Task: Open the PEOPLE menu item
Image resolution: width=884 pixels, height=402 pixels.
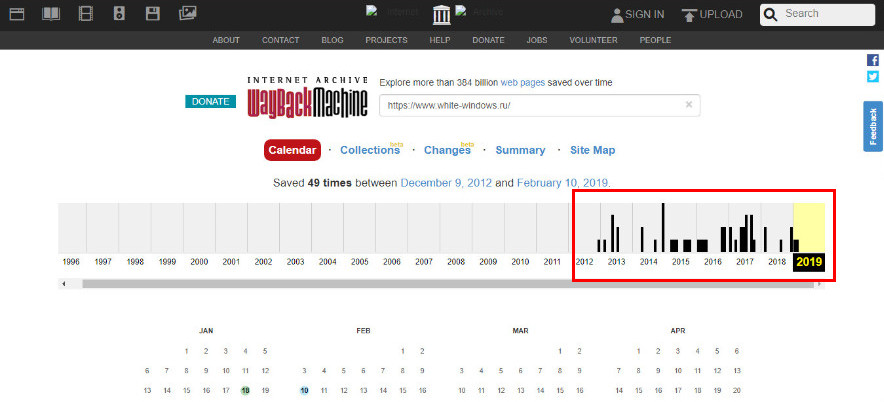Action: click(x=655, y=40)
